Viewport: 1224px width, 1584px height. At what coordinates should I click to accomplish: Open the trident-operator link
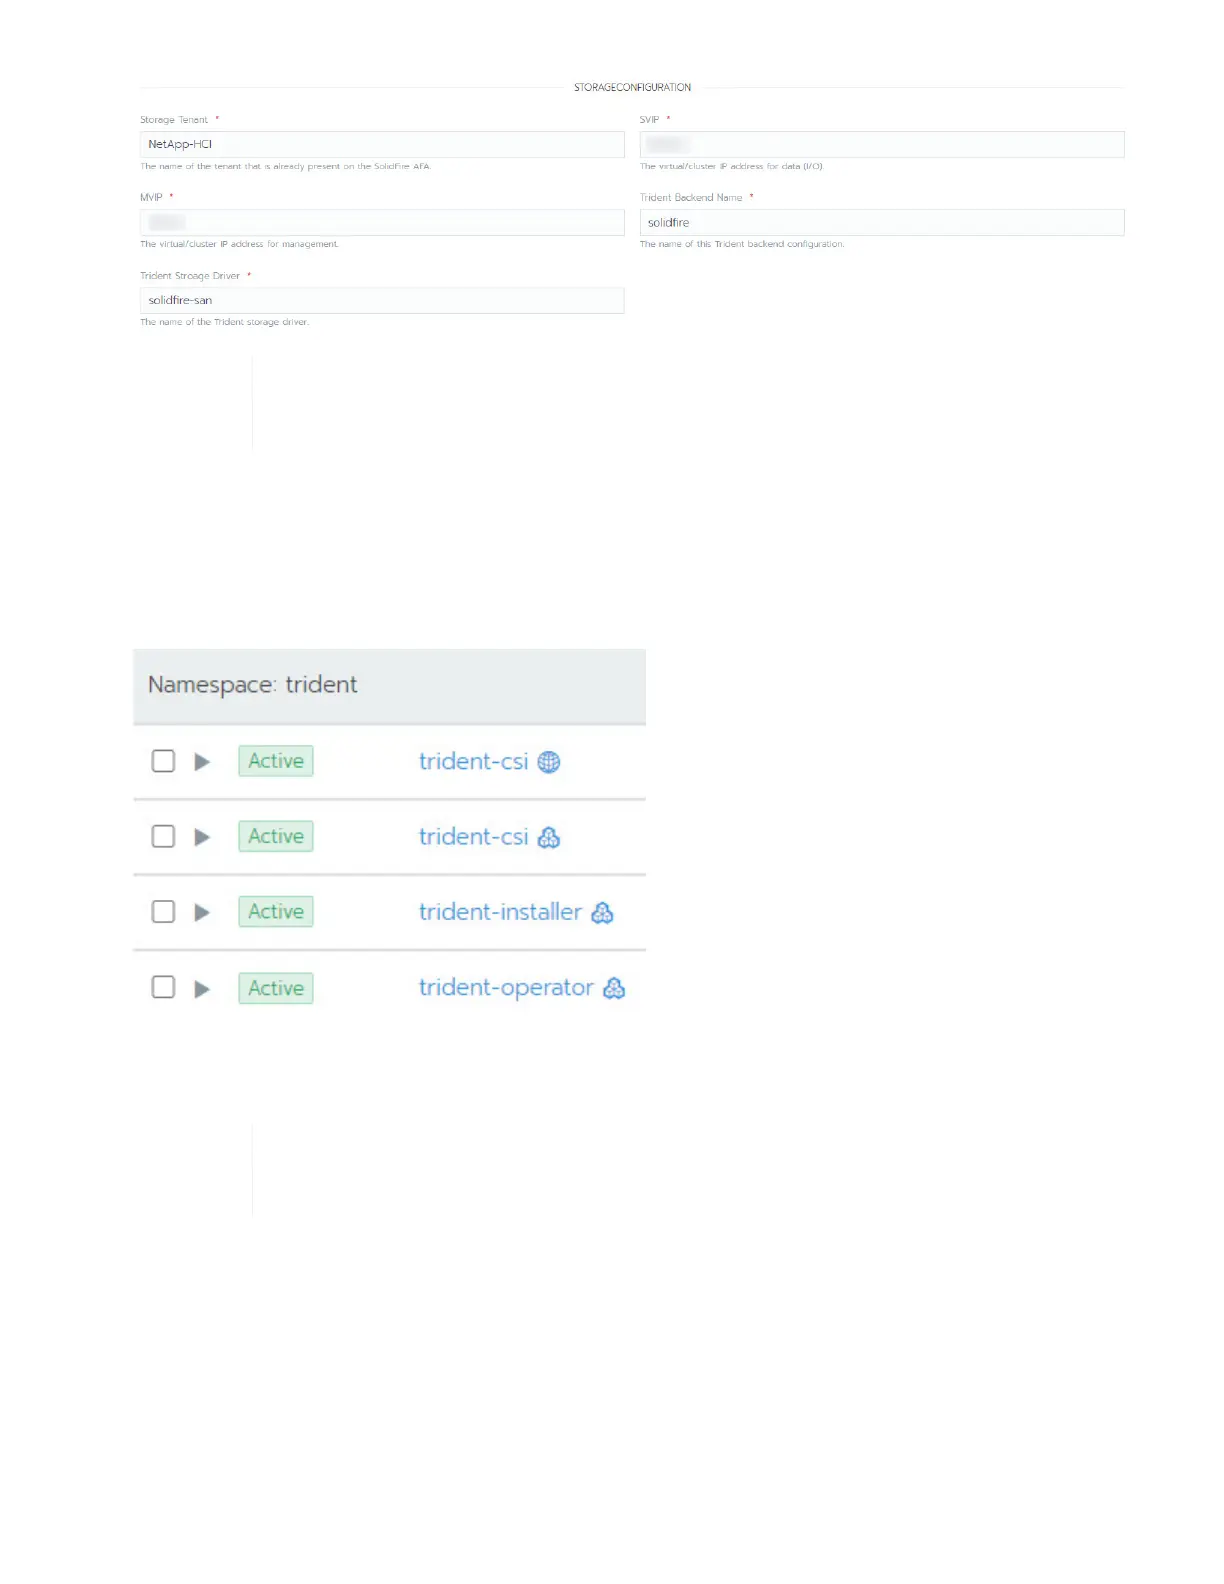point(506,987)
